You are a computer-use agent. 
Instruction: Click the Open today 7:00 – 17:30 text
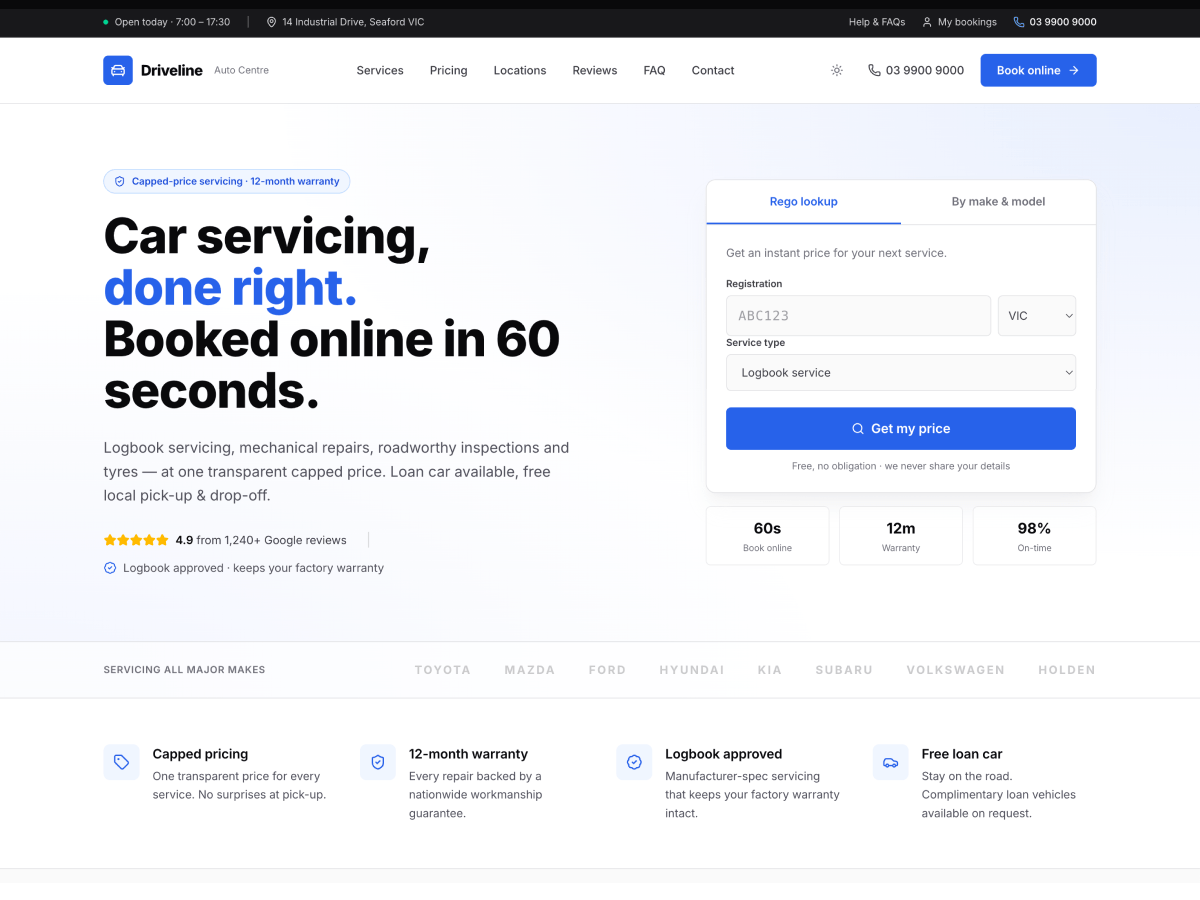pos(172,22)
